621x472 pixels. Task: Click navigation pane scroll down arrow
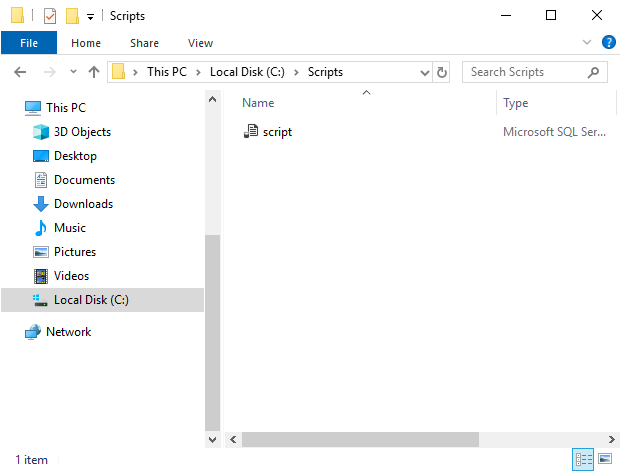pyautogui.click(x=212, y=440)
